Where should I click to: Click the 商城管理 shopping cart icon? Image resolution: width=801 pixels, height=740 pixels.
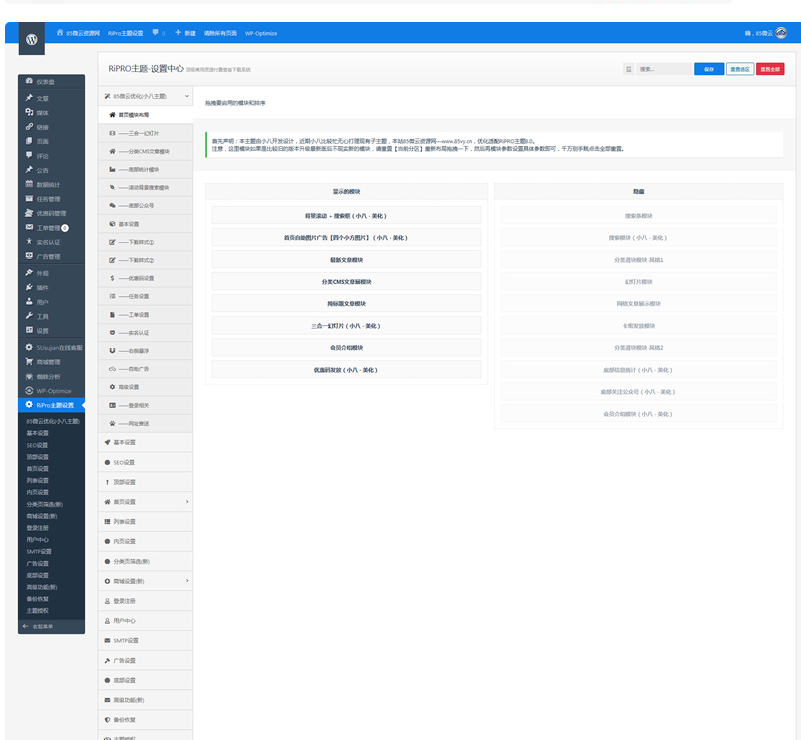[29, 361]
